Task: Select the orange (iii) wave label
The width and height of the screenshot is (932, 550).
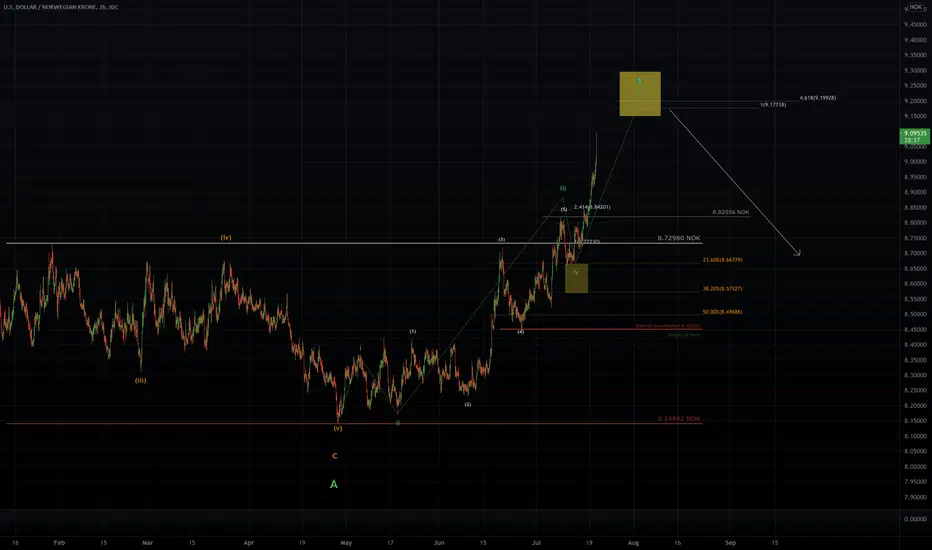Action: [x=140, y=380]
